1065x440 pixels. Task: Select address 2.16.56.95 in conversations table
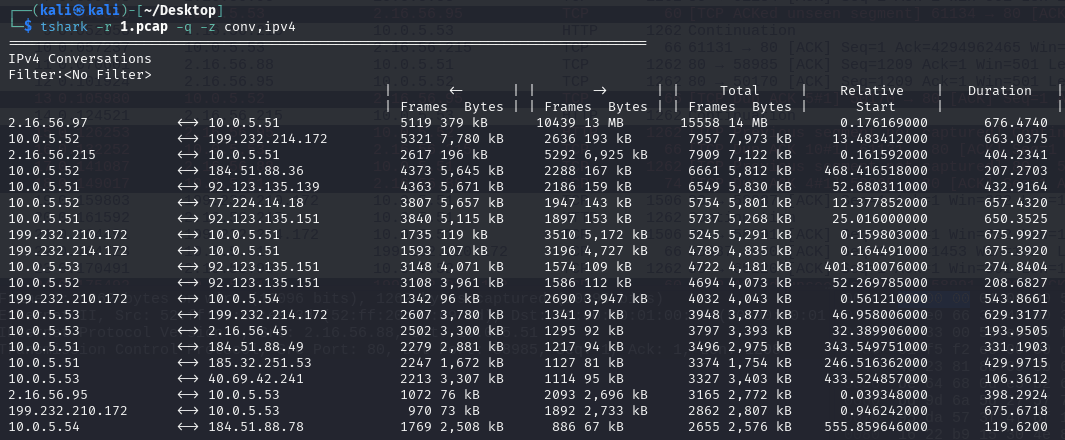coord(48,395)
